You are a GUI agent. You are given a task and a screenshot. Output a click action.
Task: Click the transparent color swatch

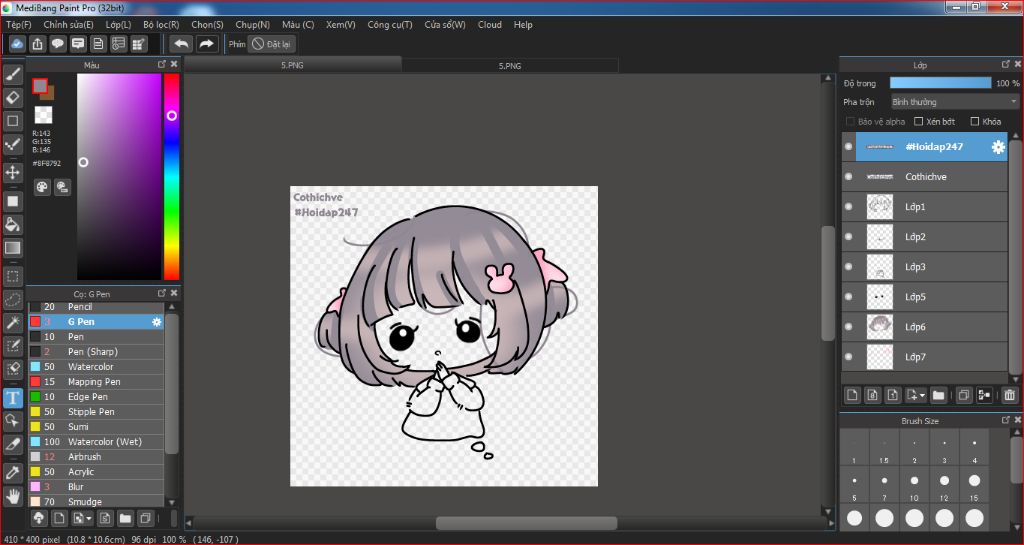[43, 115]
